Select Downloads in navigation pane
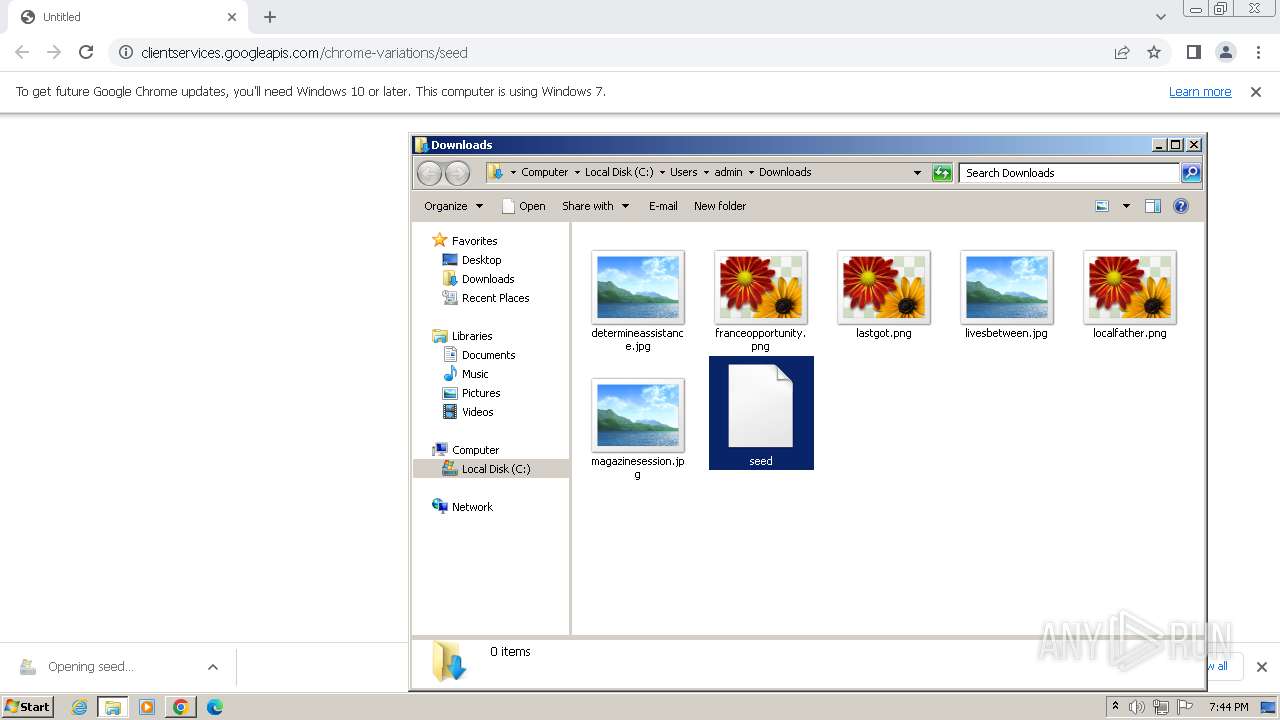 pyautogui.click(x=488, y=279)
